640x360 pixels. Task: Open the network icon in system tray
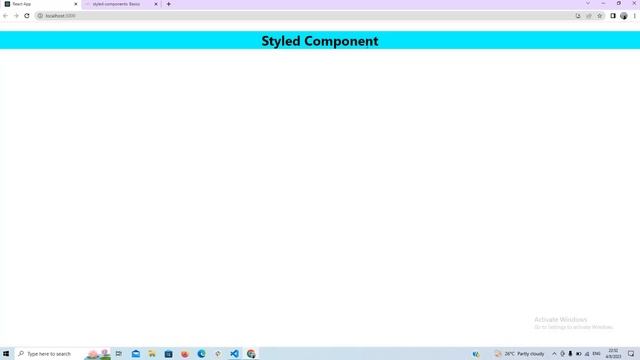587,354
